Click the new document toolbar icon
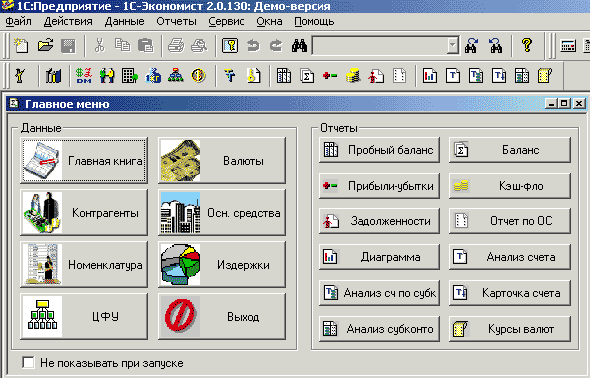Image resolution: width=590 pixels, height=378 pixels. tap(21, 46)
